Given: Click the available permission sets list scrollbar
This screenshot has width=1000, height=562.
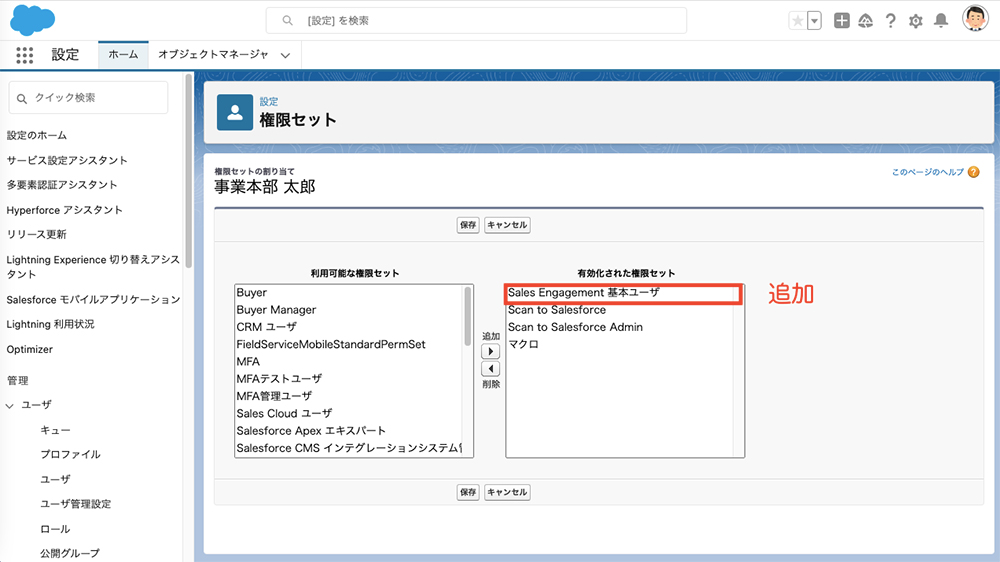Looking at the screenshot, I should 468,317.
